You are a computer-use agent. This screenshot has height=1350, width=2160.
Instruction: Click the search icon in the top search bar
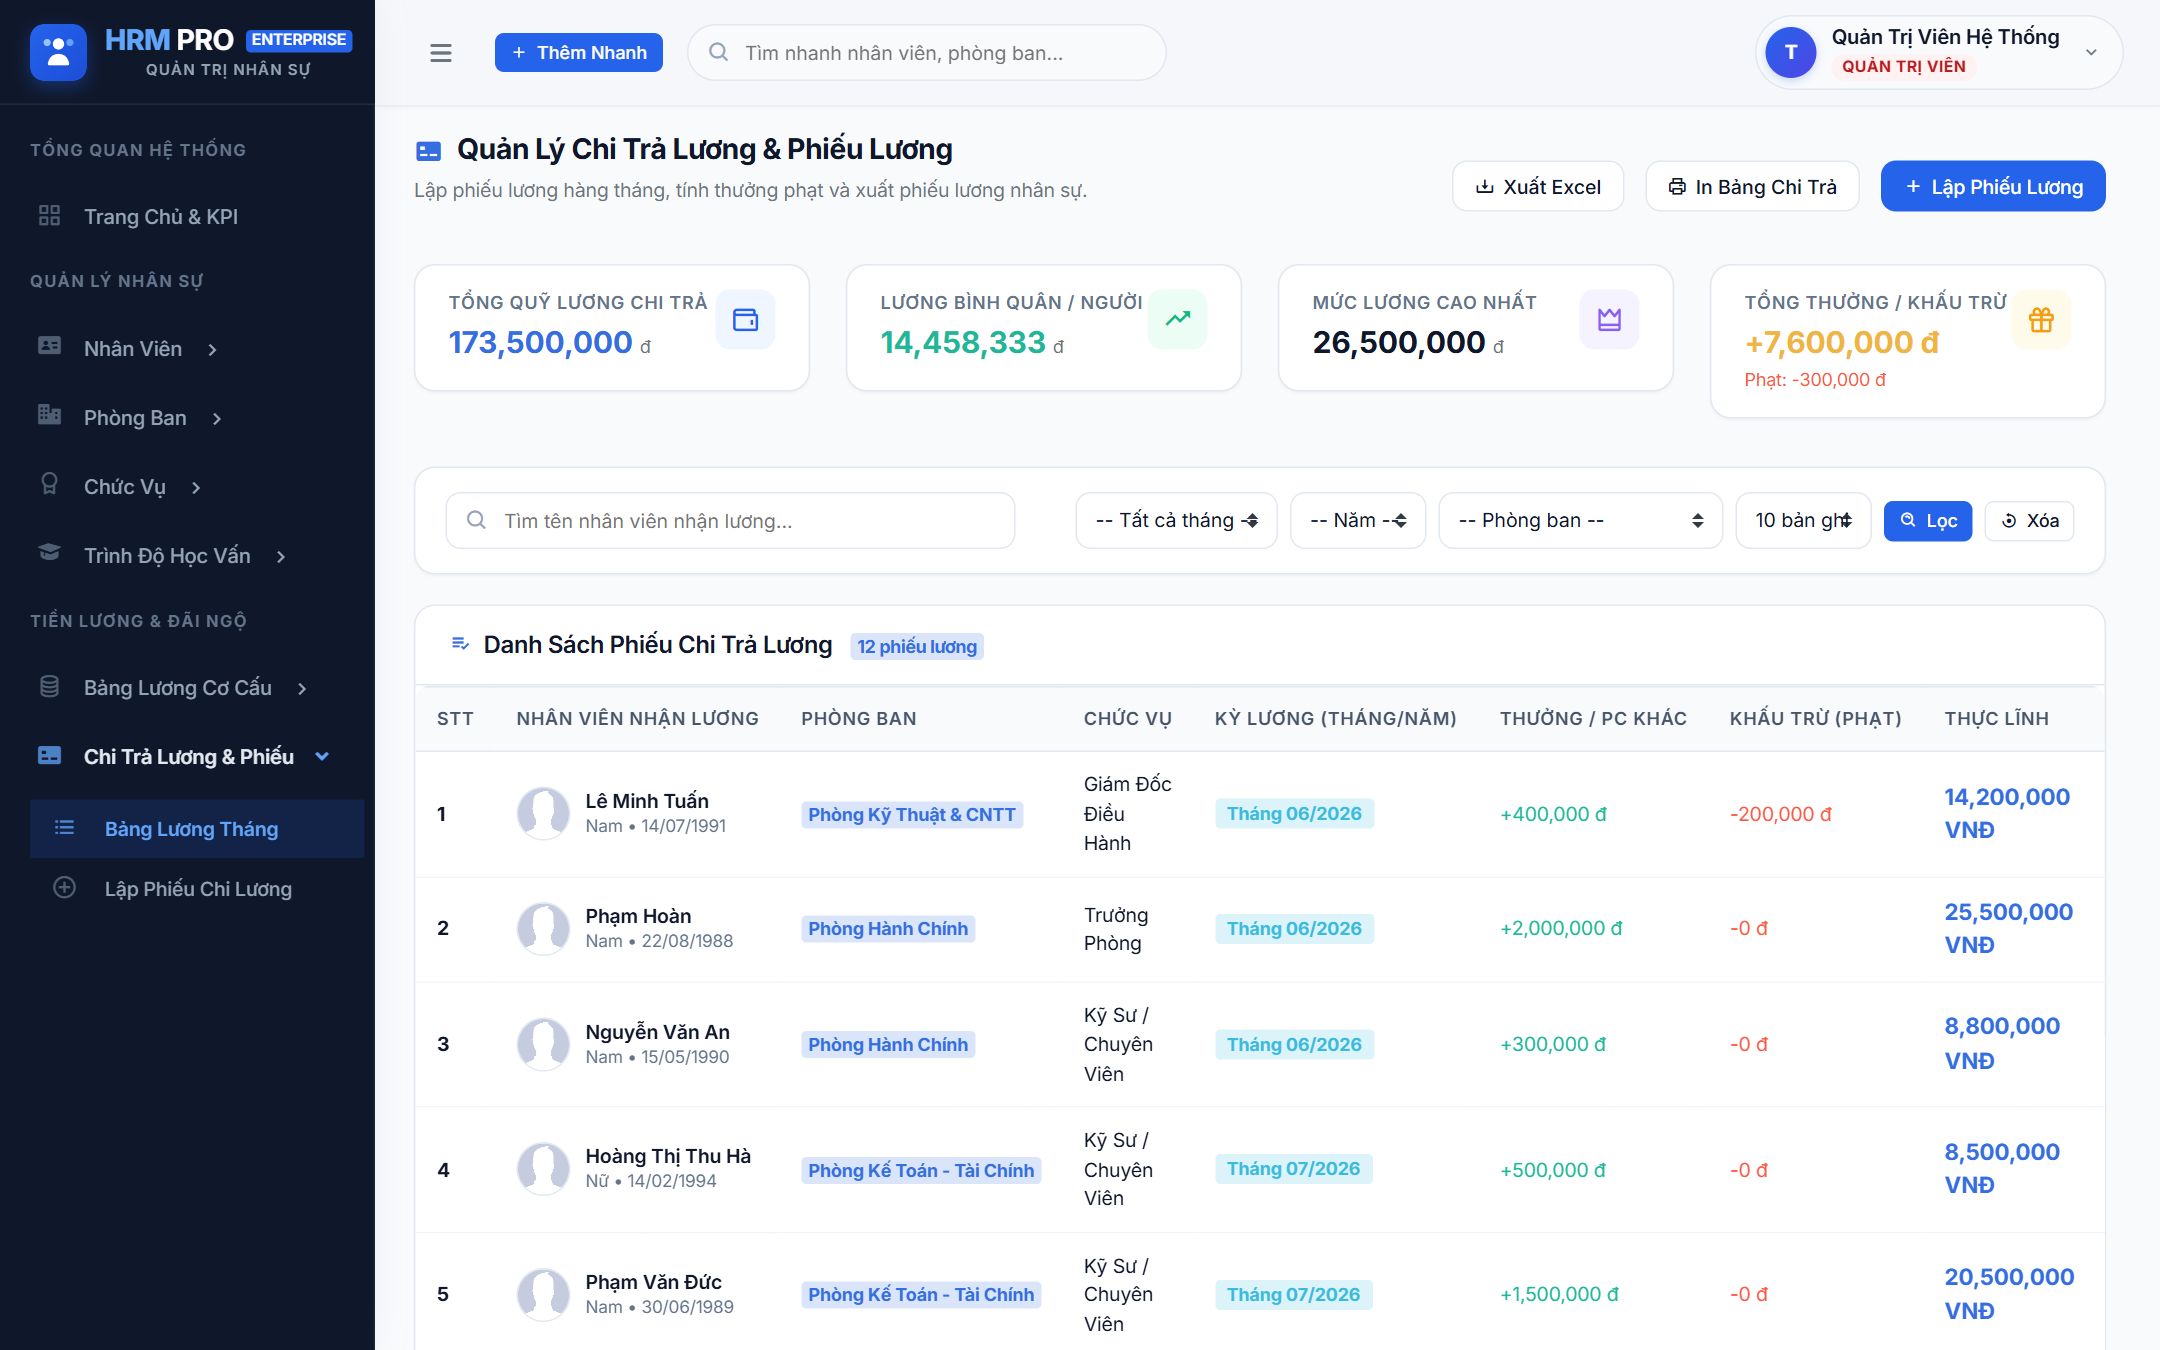pos(718,52)
